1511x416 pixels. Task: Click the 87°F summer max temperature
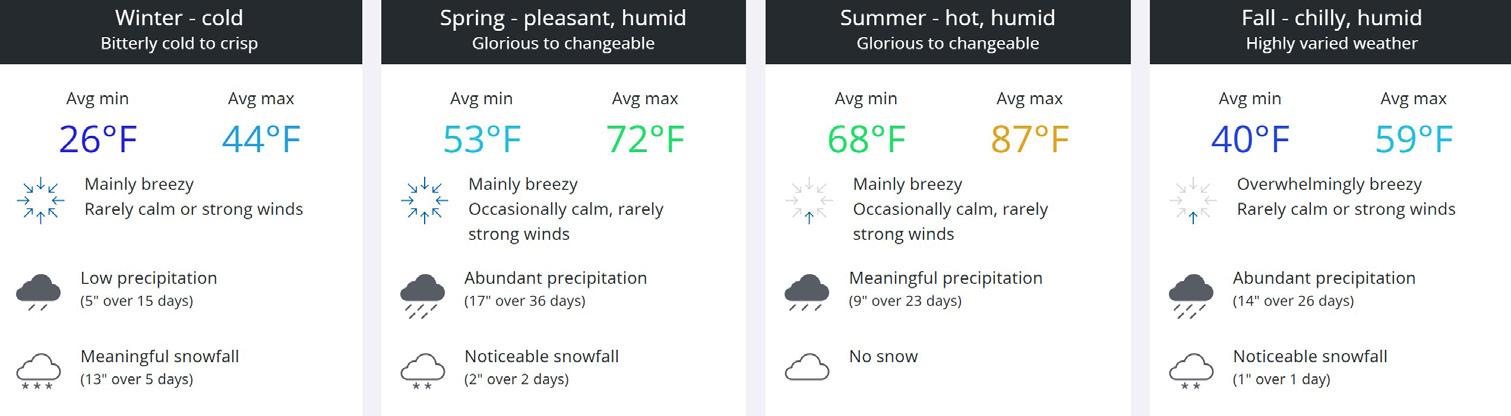tap(1029, 139)
